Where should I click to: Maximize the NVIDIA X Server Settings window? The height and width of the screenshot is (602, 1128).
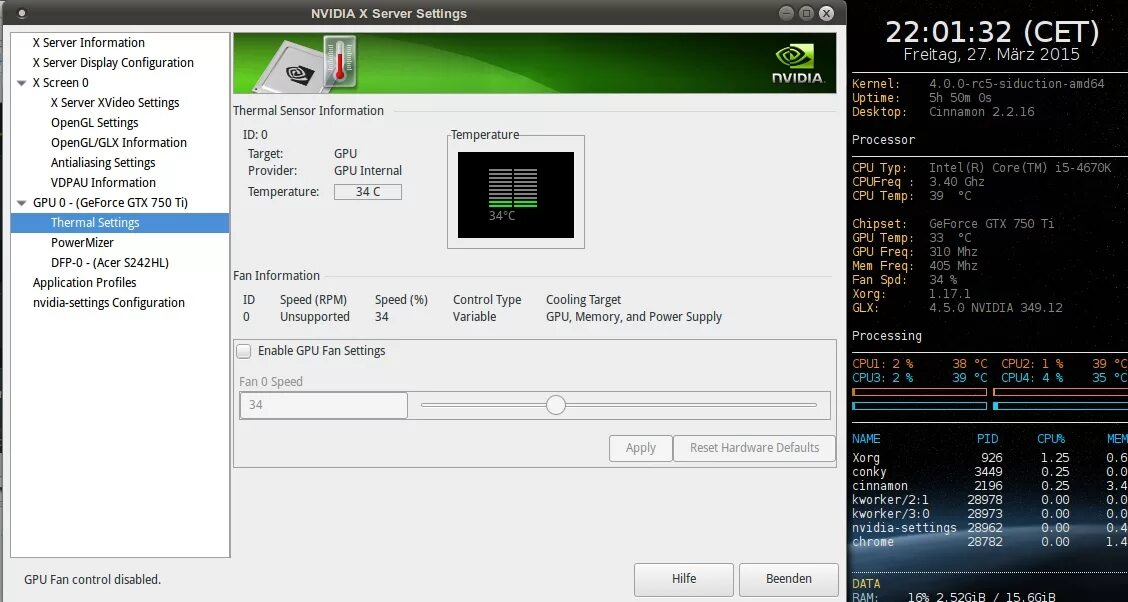pyautogui.click(x=806, y=13)
